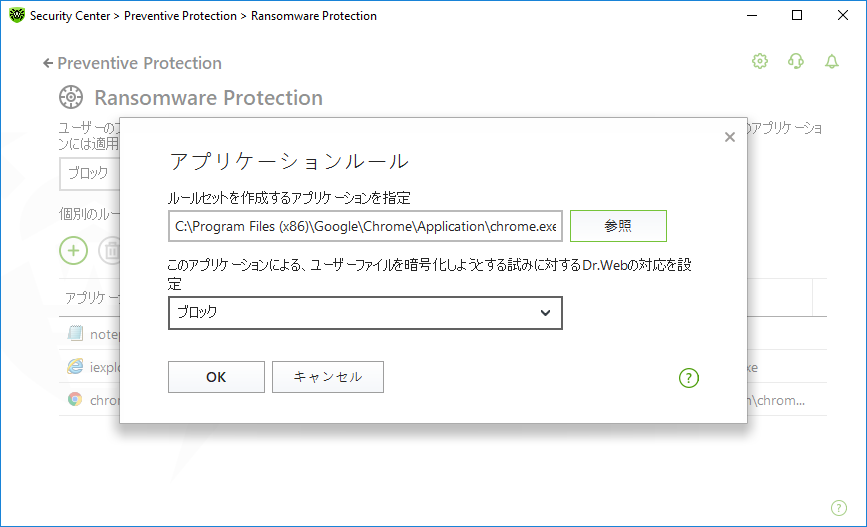
Task: Select Security Center in the breadcrumb
Action: click(70, 16)
